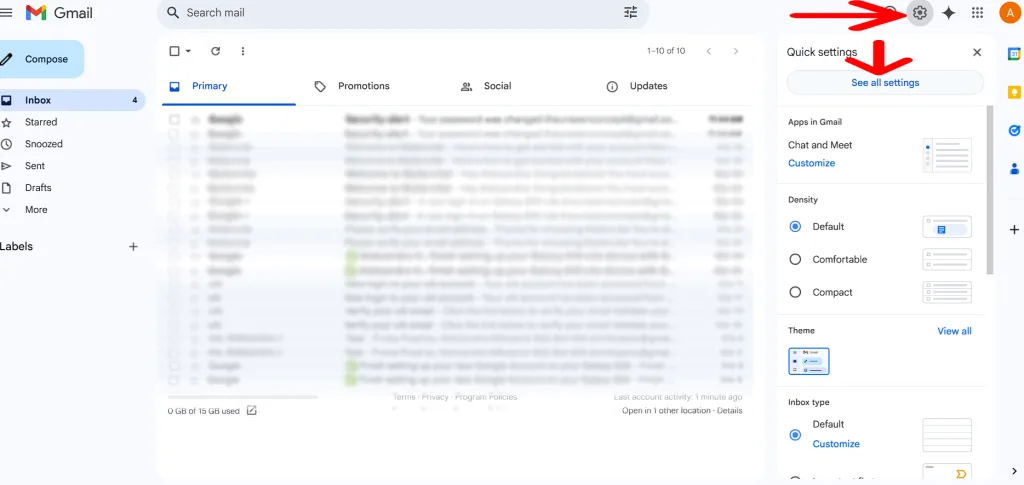Image resolution: width=1024 pixels, height=485 pixels.
Task: Select Comfortable density radio
Action: click(795, 259)
